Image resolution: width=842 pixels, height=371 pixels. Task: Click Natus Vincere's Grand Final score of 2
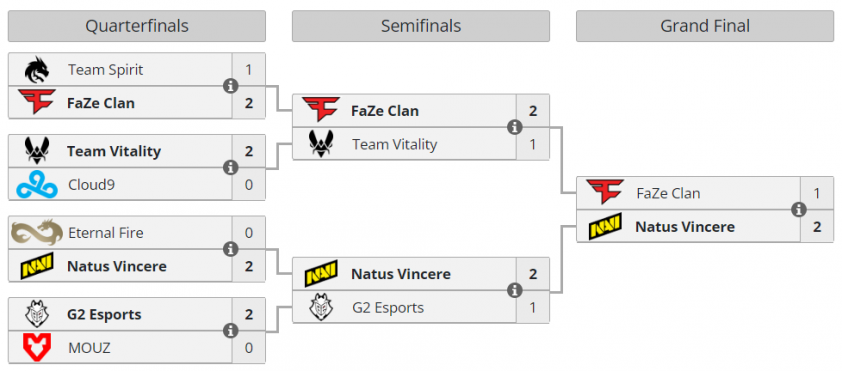tap(817, 227)
